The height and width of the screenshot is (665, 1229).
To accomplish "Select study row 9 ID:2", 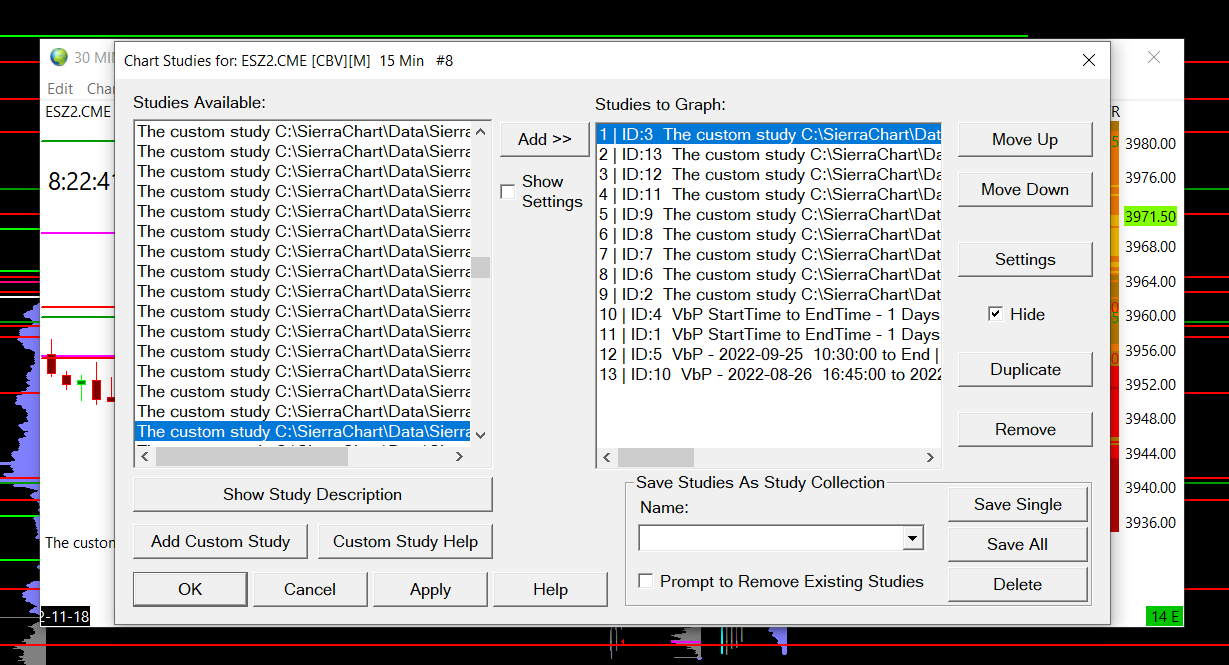I will pyautogui.click(x=769, y=295).
